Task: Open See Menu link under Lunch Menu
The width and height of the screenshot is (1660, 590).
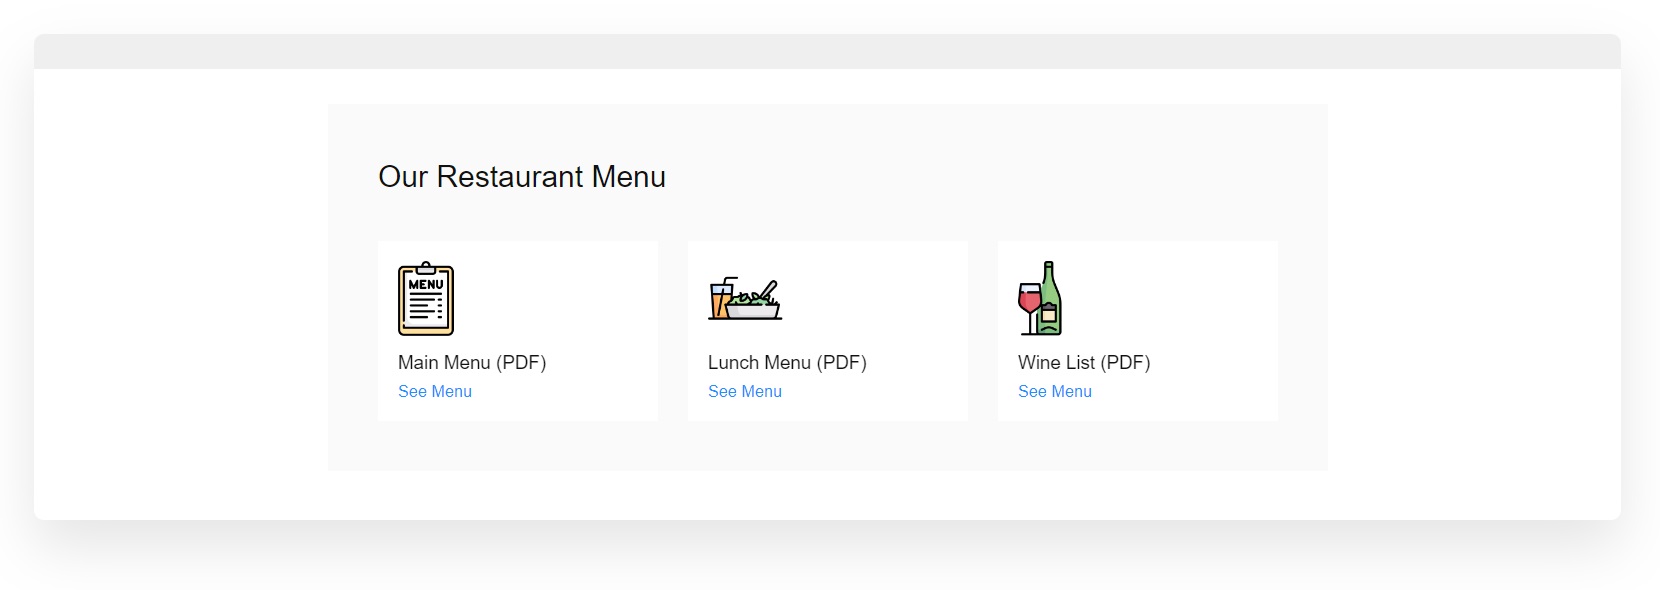Action: 745,391
